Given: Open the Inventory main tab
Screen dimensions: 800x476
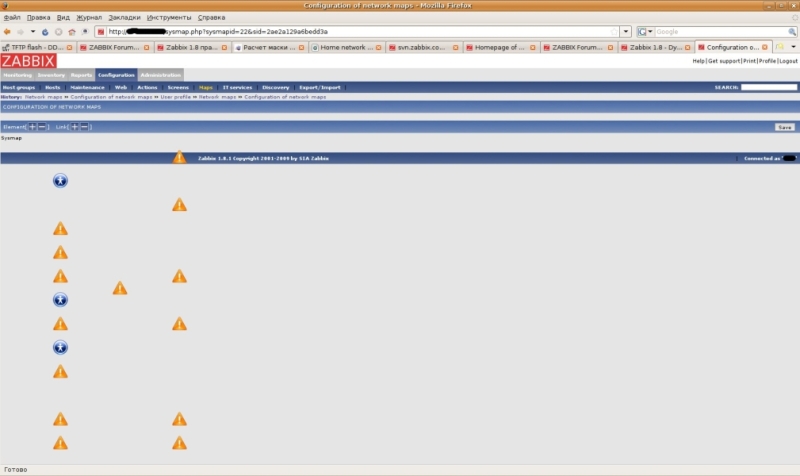Looking at the screenshot, I should pyautogui.click(x=51, y=75).
